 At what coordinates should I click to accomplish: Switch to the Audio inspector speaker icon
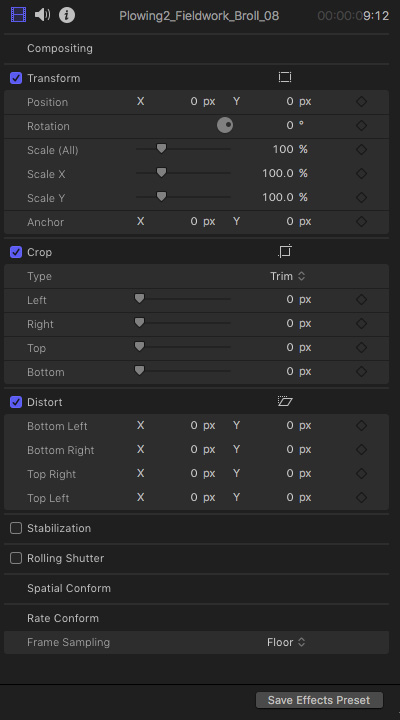43,15
